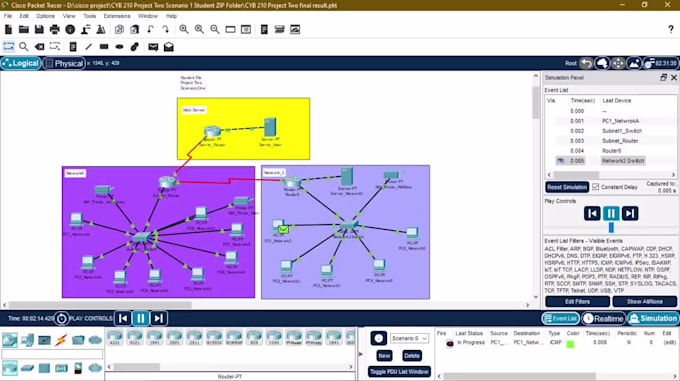Click the workspace horizontal scrollbar
Image resolution: width=680 pixels, height=381 pixels.
point(100,305)
